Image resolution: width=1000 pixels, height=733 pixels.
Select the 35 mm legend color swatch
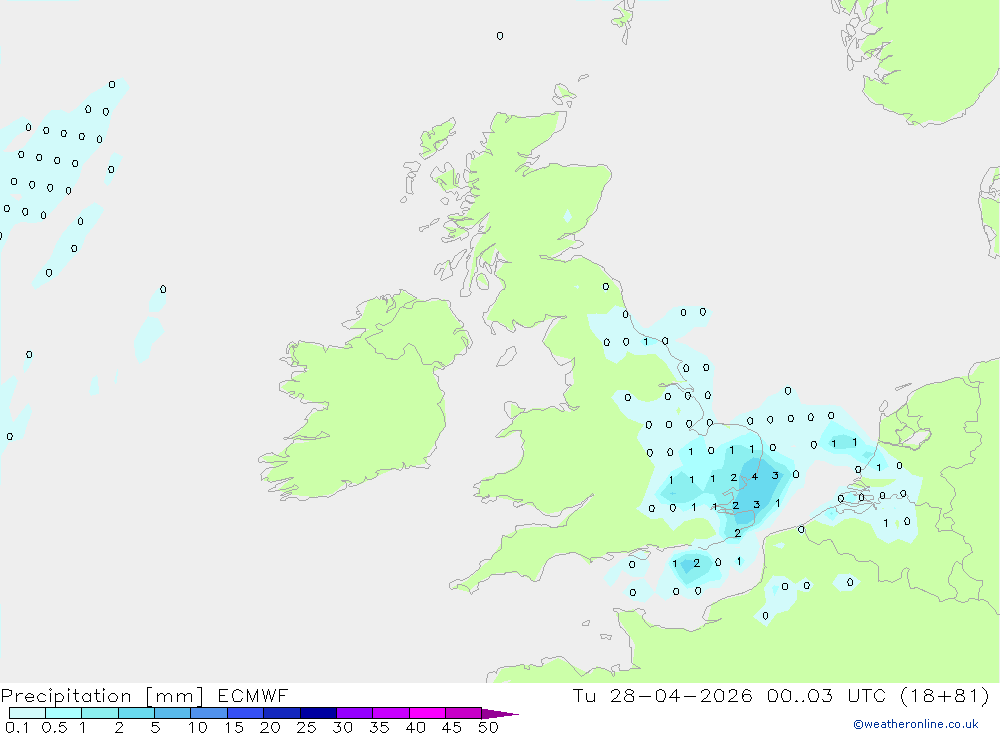[390, 713]
